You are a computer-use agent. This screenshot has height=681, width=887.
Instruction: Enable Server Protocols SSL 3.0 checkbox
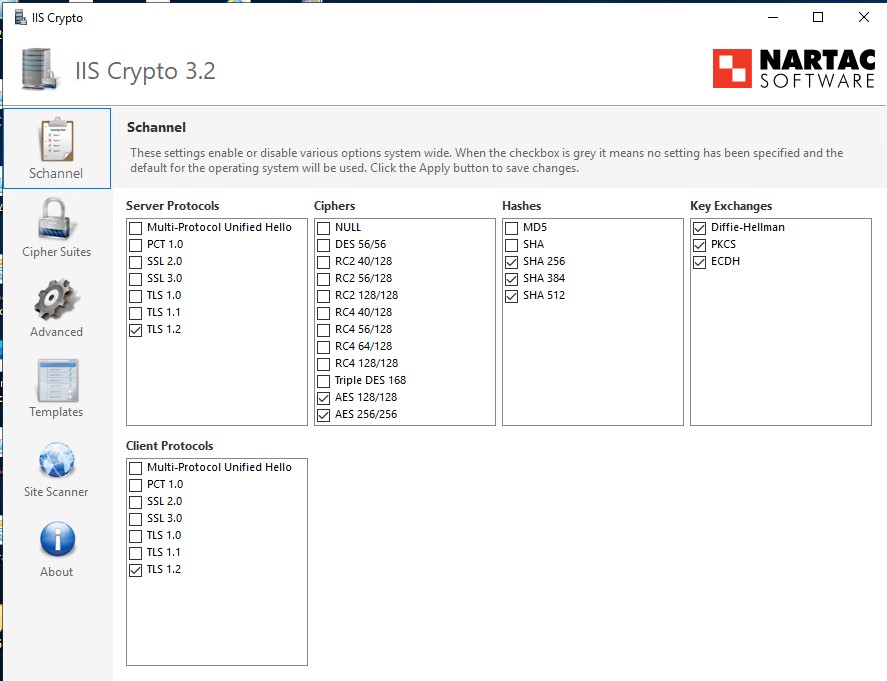(x=135, y=279)
